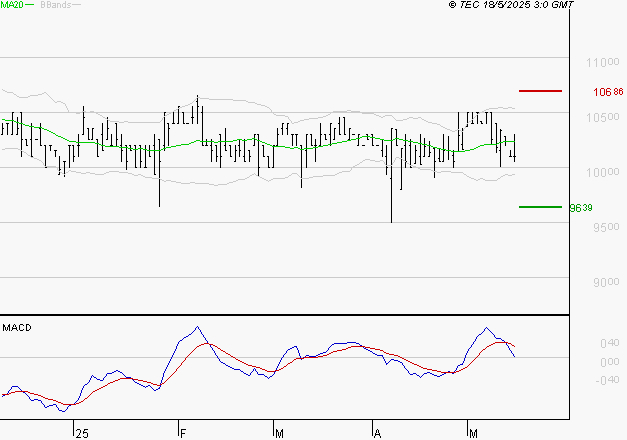
Task: Select the green 96.39 support value
Action: pyautogui.click(x=581, y=208)
